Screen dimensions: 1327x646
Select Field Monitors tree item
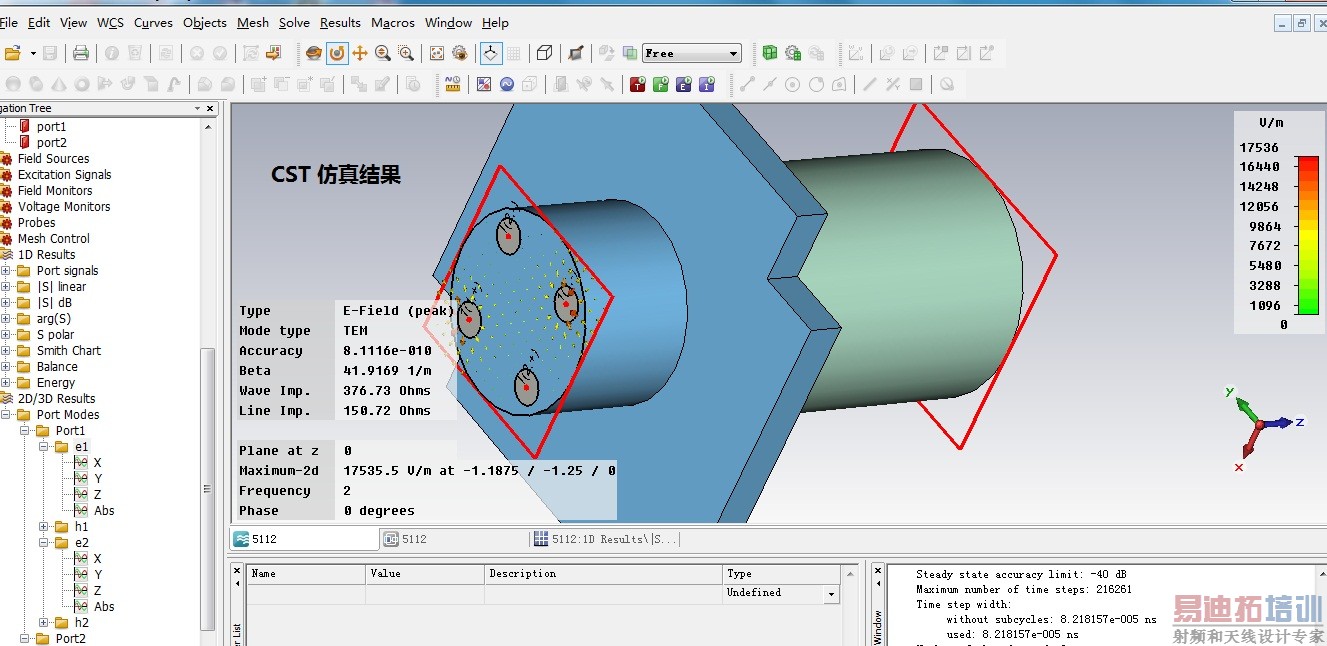point(54,191)
